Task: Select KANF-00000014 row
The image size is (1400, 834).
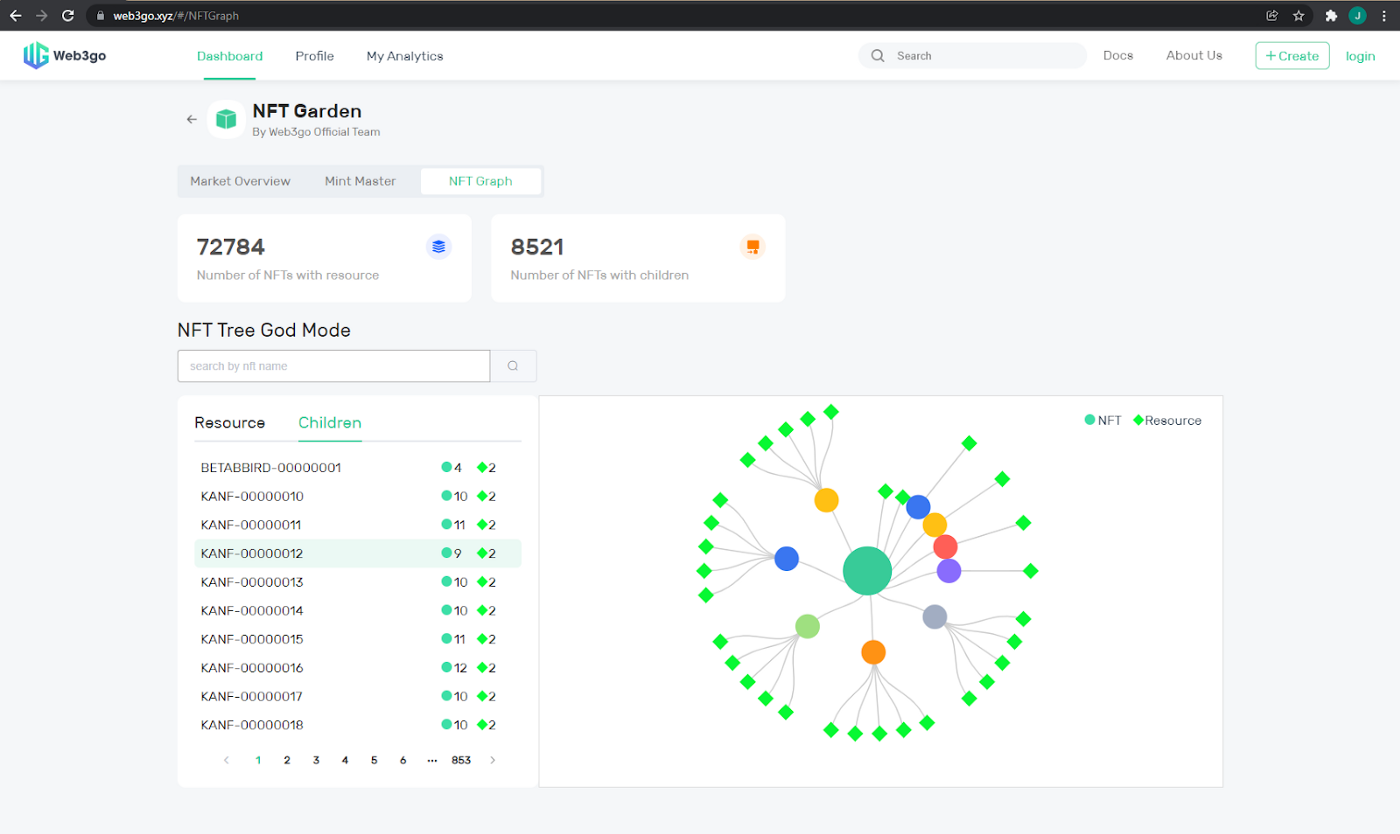Action: coord(357,610)
